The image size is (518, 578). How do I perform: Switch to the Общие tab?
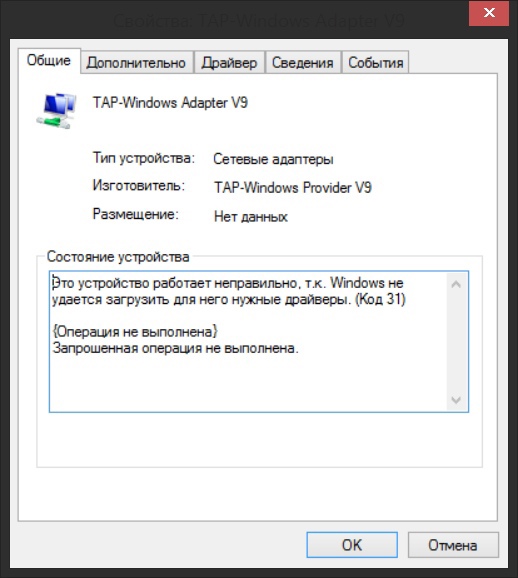(49, 61)
